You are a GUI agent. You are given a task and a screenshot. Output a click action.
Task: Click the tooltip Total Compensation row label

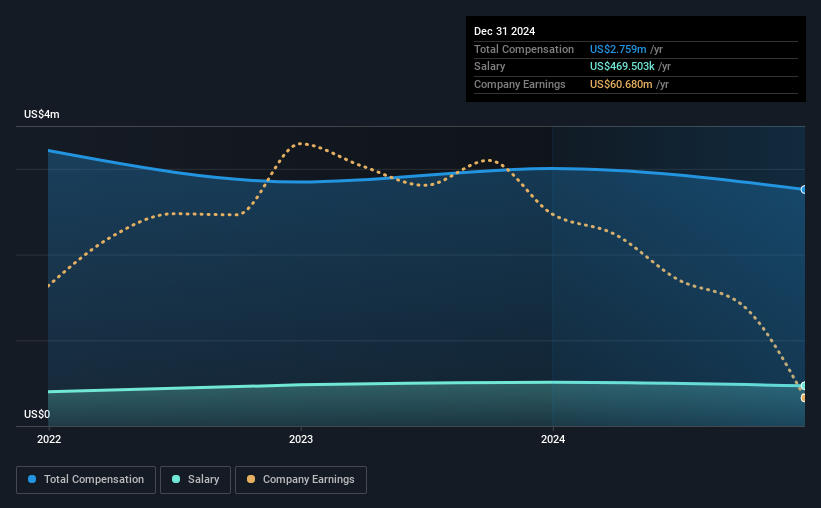524,49
